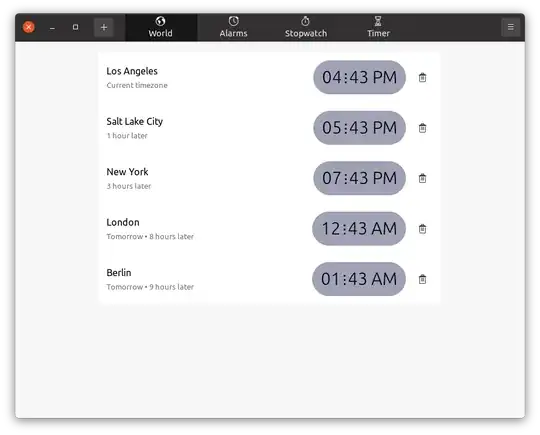This screenshot has width=540, height=435.
Task: Click the 'Current timezone' label
Action: [137, 85]
